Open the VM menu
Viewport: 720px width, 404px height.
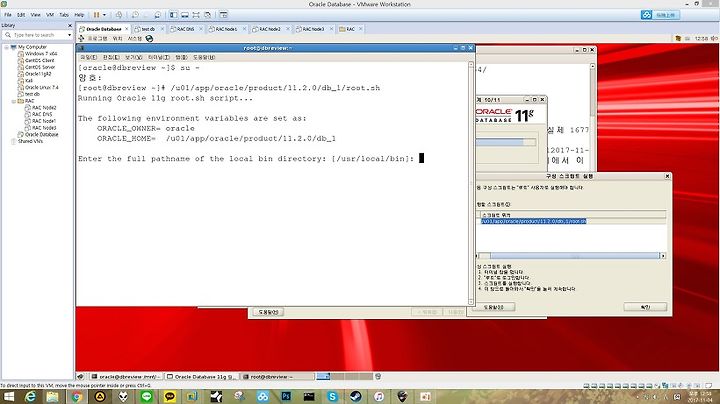point(50,15)
